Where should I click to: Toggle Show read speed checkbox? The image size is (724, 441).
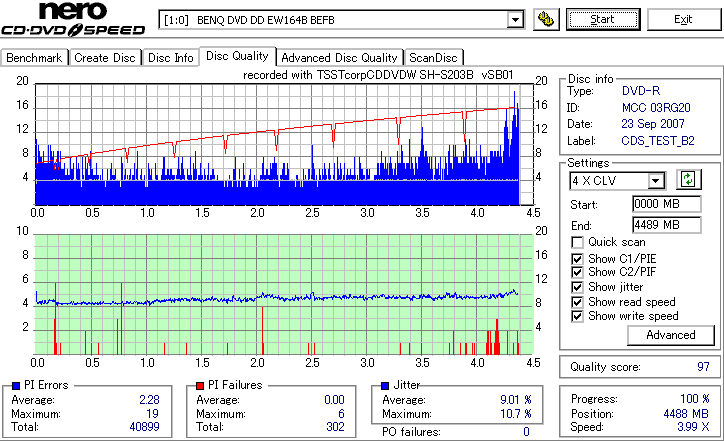click(x=577, y=302)
